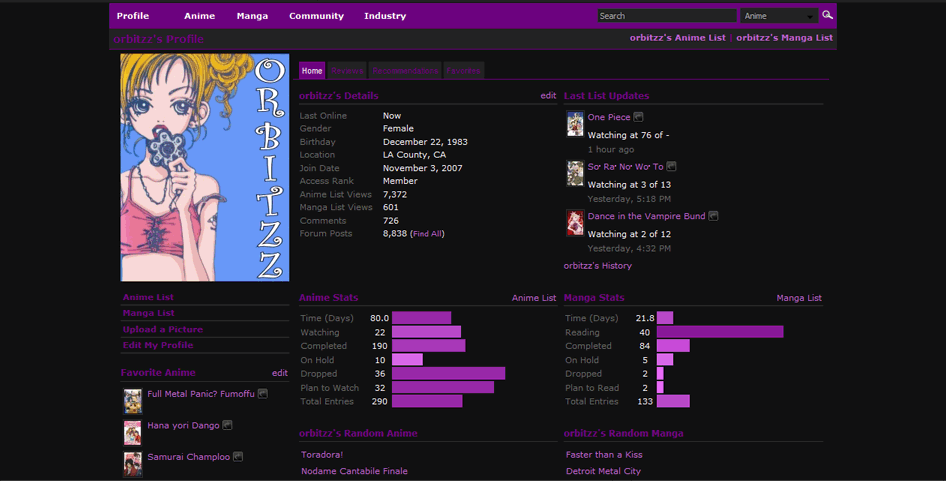
Task: Open Detroit Metal City manga link
Action: [603, 471]
